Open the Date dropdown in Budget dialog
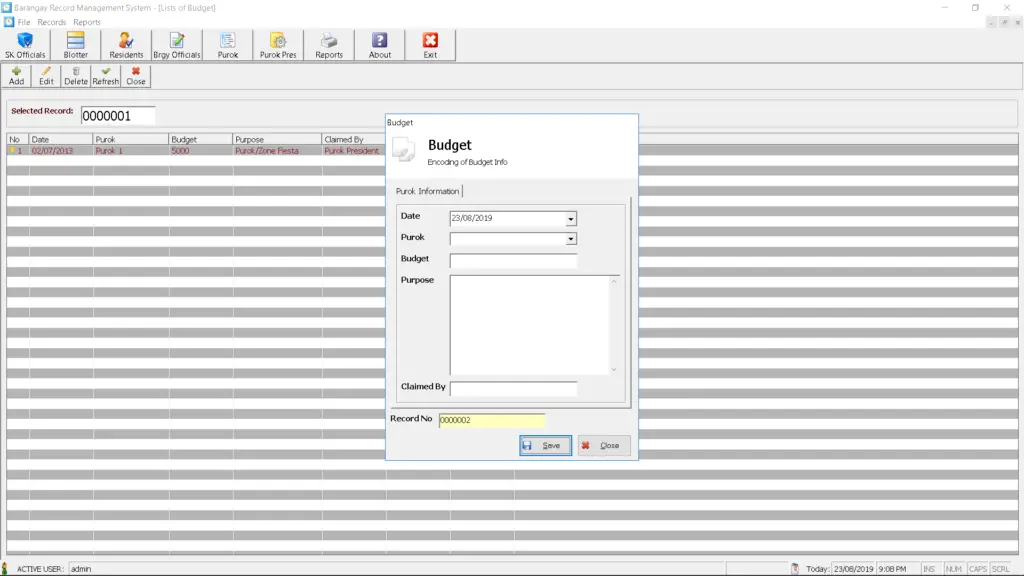 pos(569,218)
